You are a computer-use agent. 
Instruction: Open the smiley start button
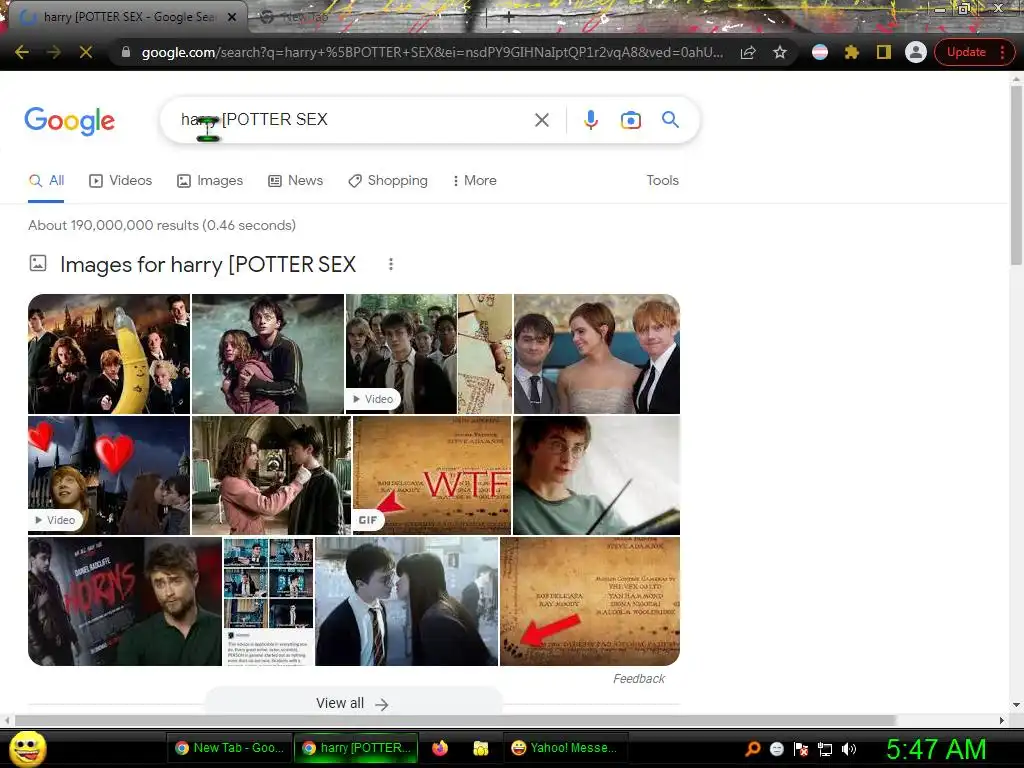point(27,749)
